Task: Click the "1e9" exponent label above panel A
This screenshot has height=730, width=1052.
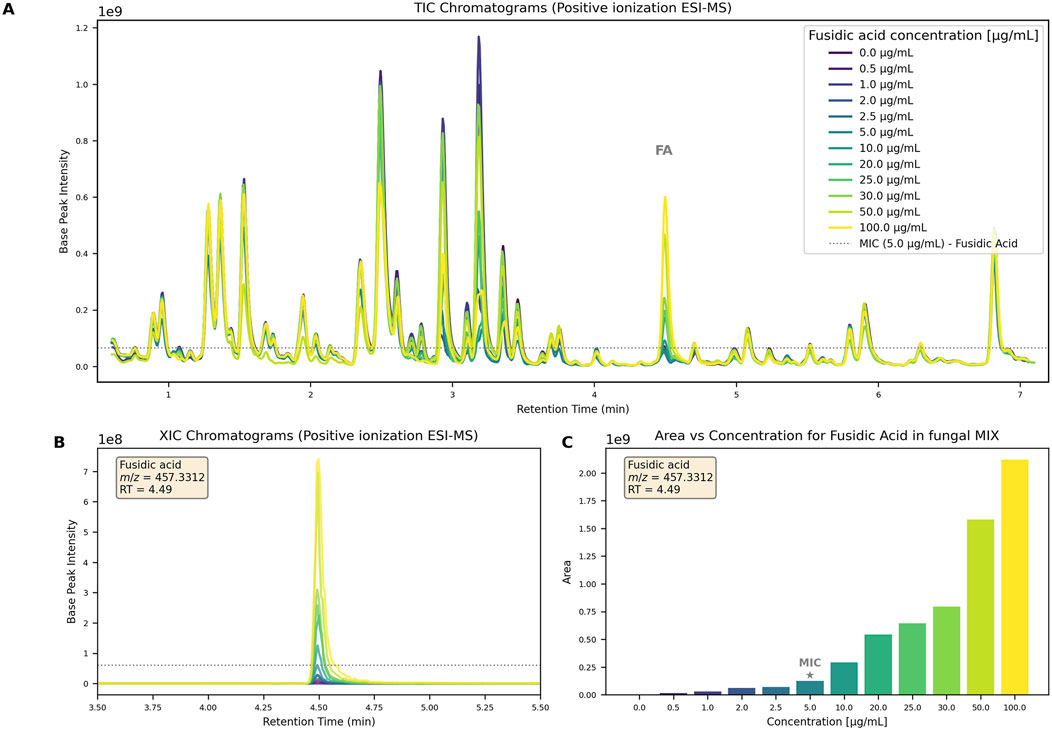Action: click(109, 12)
